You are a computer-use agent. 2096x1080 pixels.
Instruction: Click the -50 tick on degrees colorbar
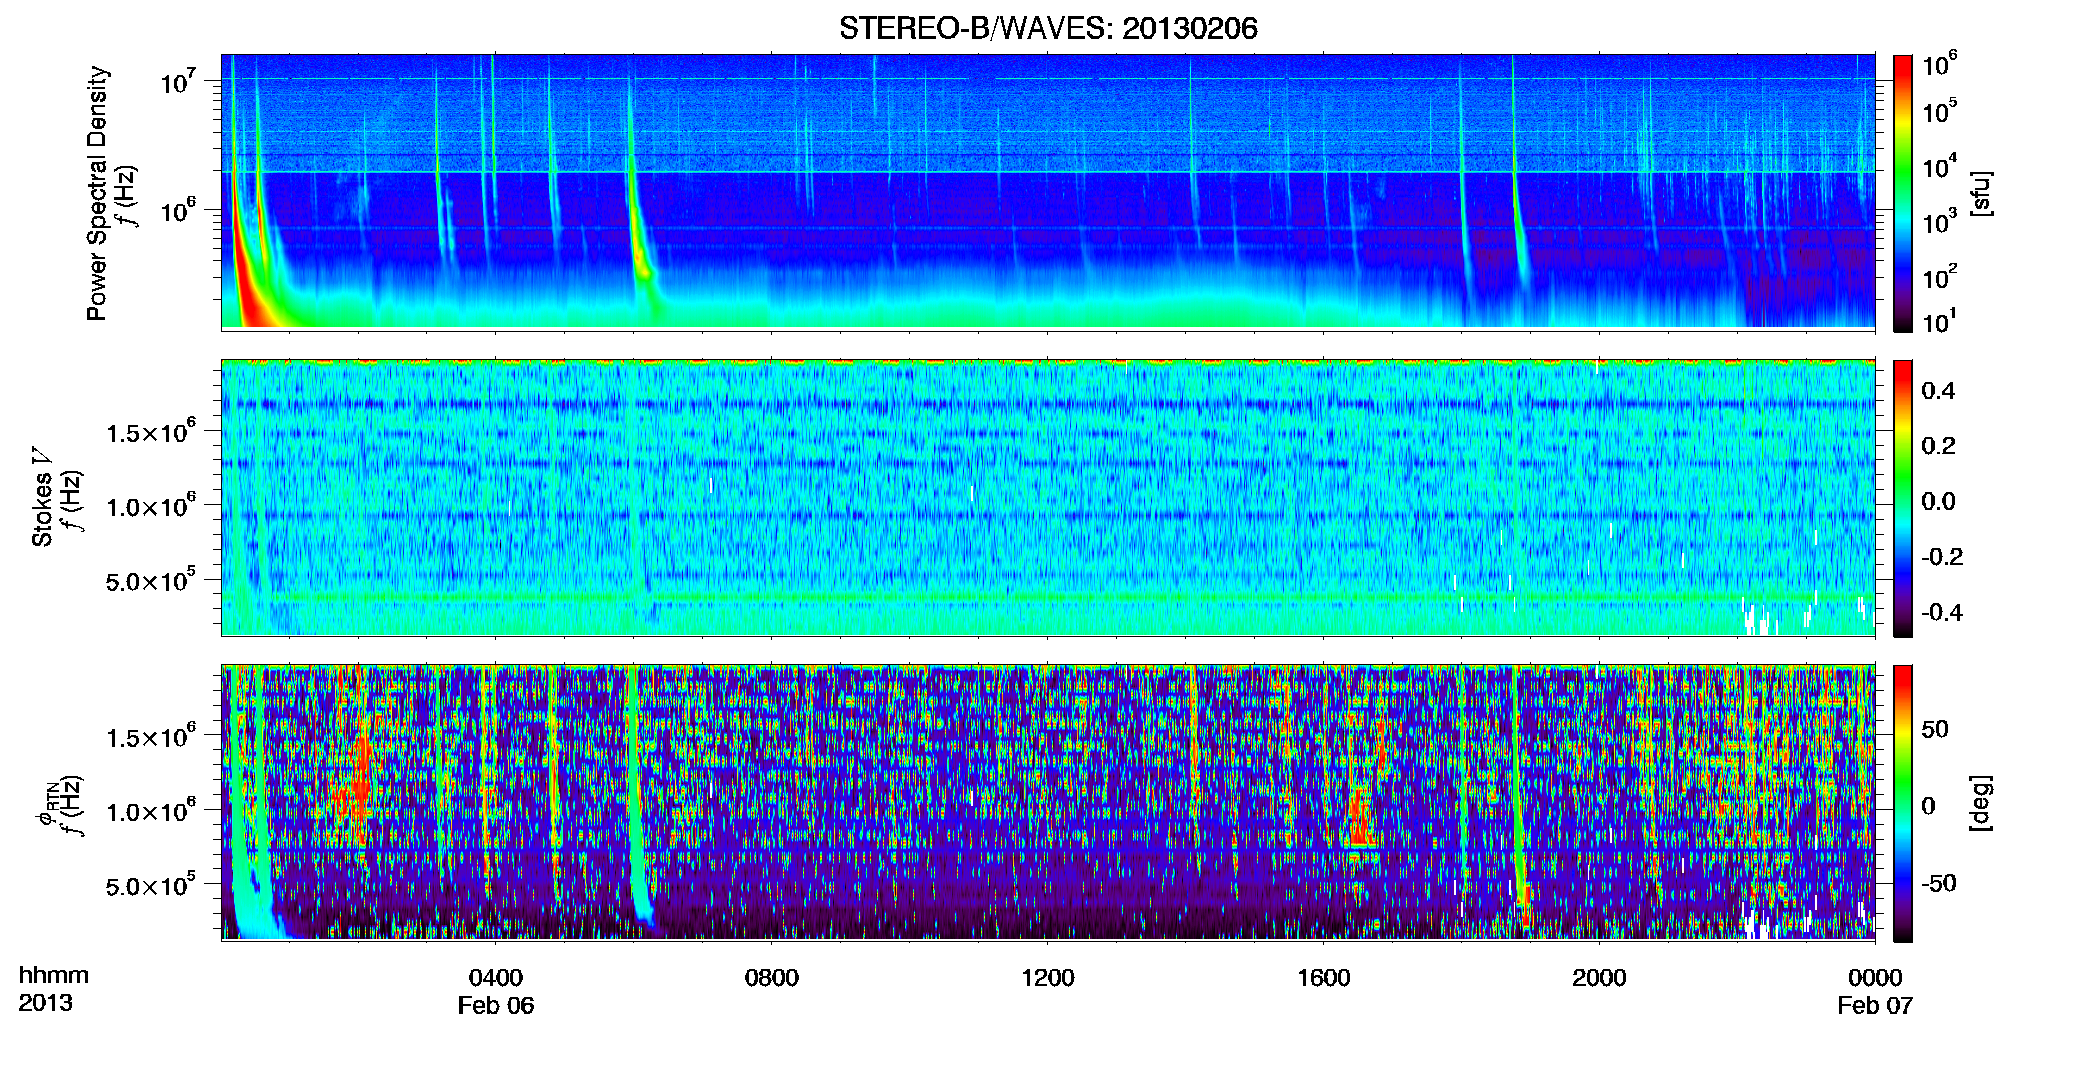[x=1939, y=883]
